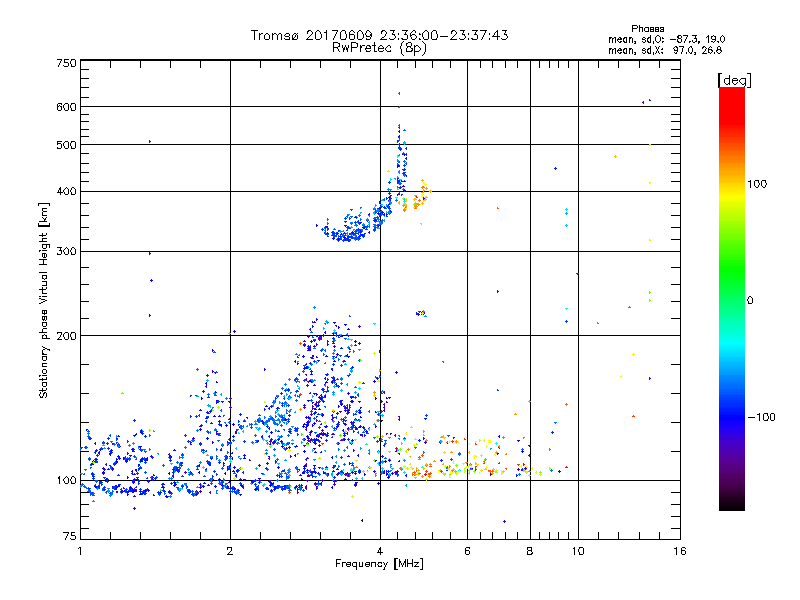Image resolution: width=800 pixels, height=600 pixels.
Task: Click the colorbar tick label "0"
Action: (750, 301)
